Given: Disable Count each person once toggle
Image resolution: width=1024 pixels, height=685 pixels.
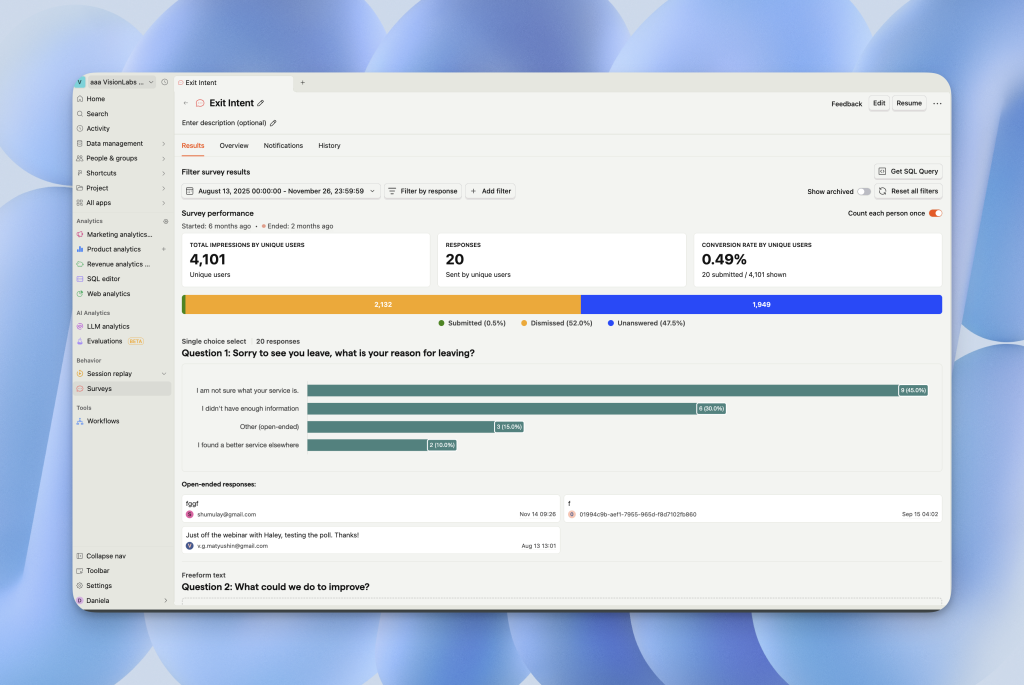Looking at the screenshot, I should pos(935,213).
